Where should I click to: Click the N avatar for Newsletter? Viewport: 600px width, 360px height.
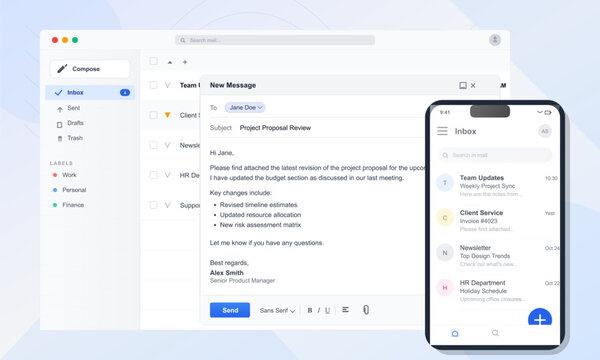click(445, 253)
